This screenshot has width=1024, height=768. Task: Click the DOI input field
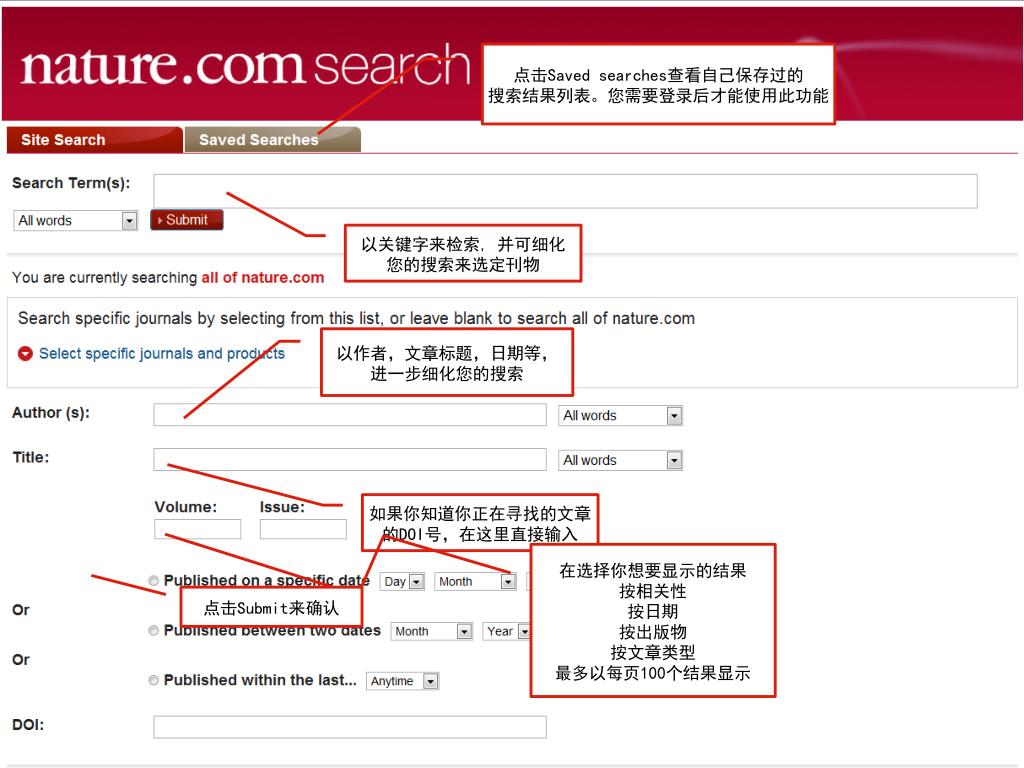point(349,727)
